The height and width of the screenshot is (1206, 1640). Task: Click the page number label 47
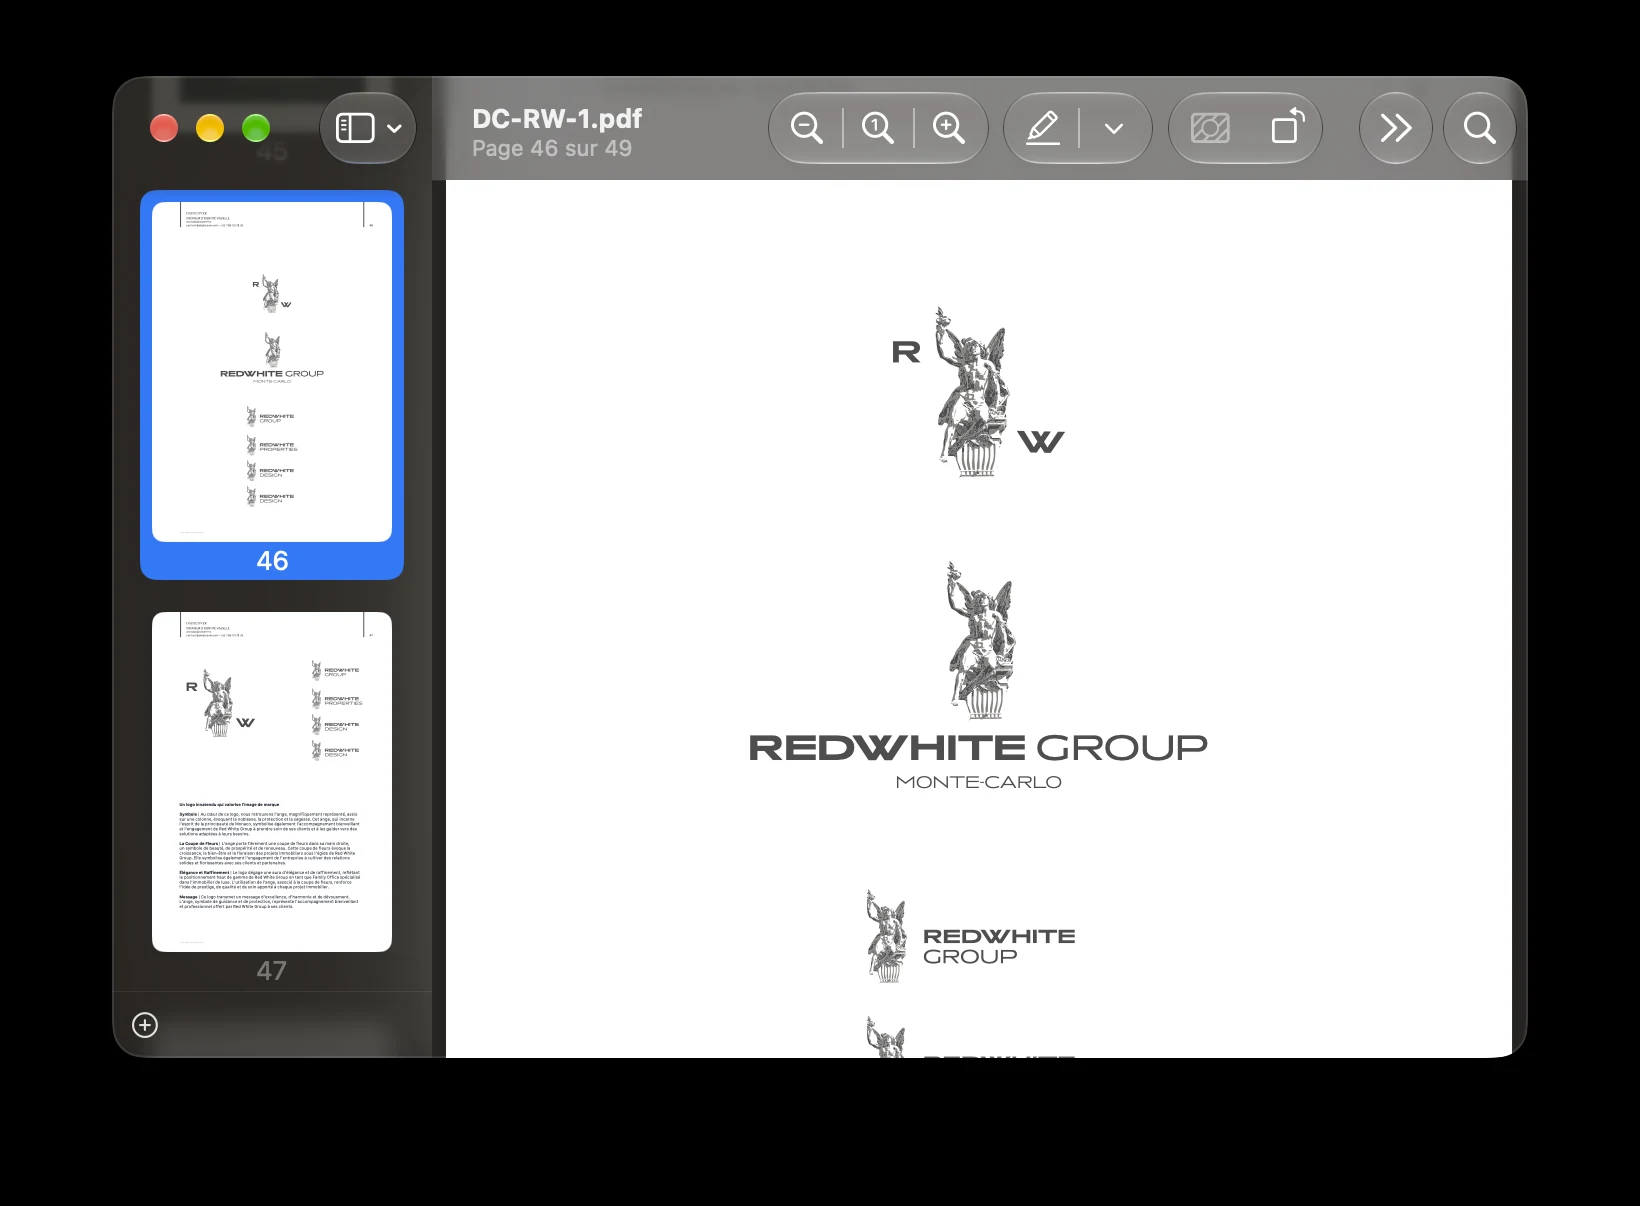(x=272, y=971)
